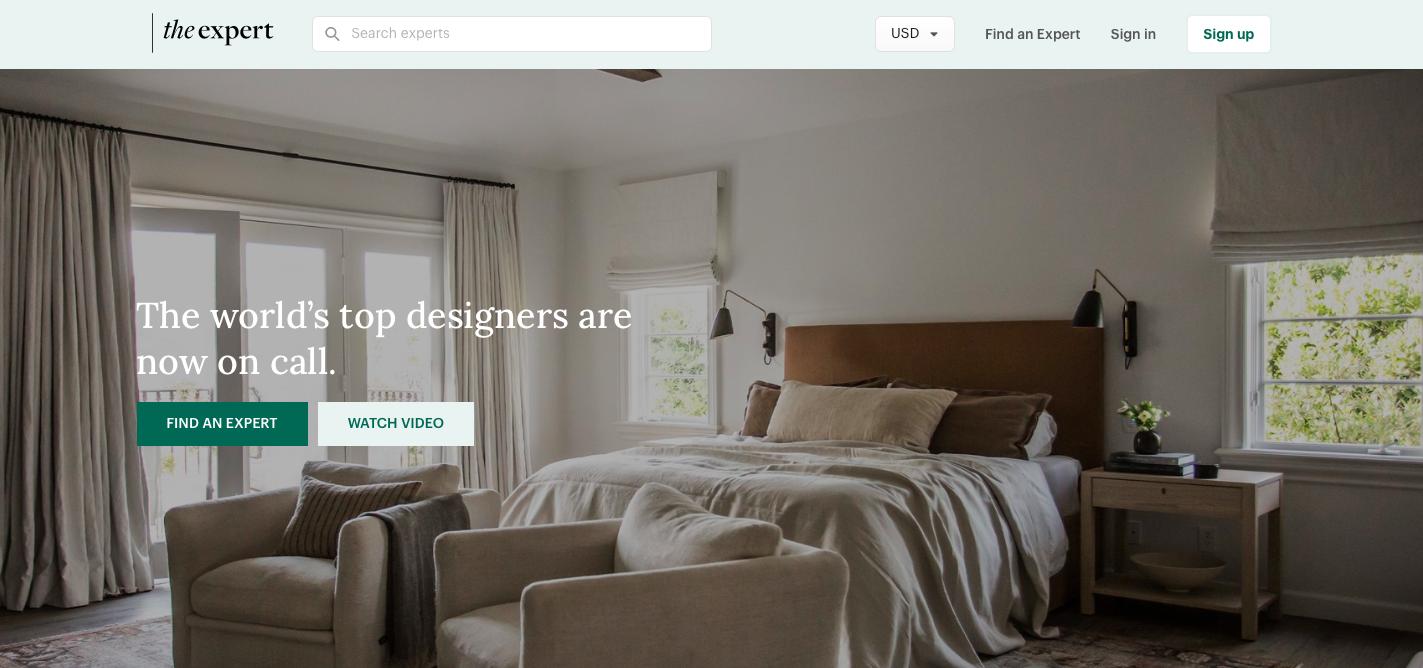Image resolution: width=1423 pixels, height=668 pixels.
Task: Click the black wall sconce nearest the French doors
Action: click(746, 323)
